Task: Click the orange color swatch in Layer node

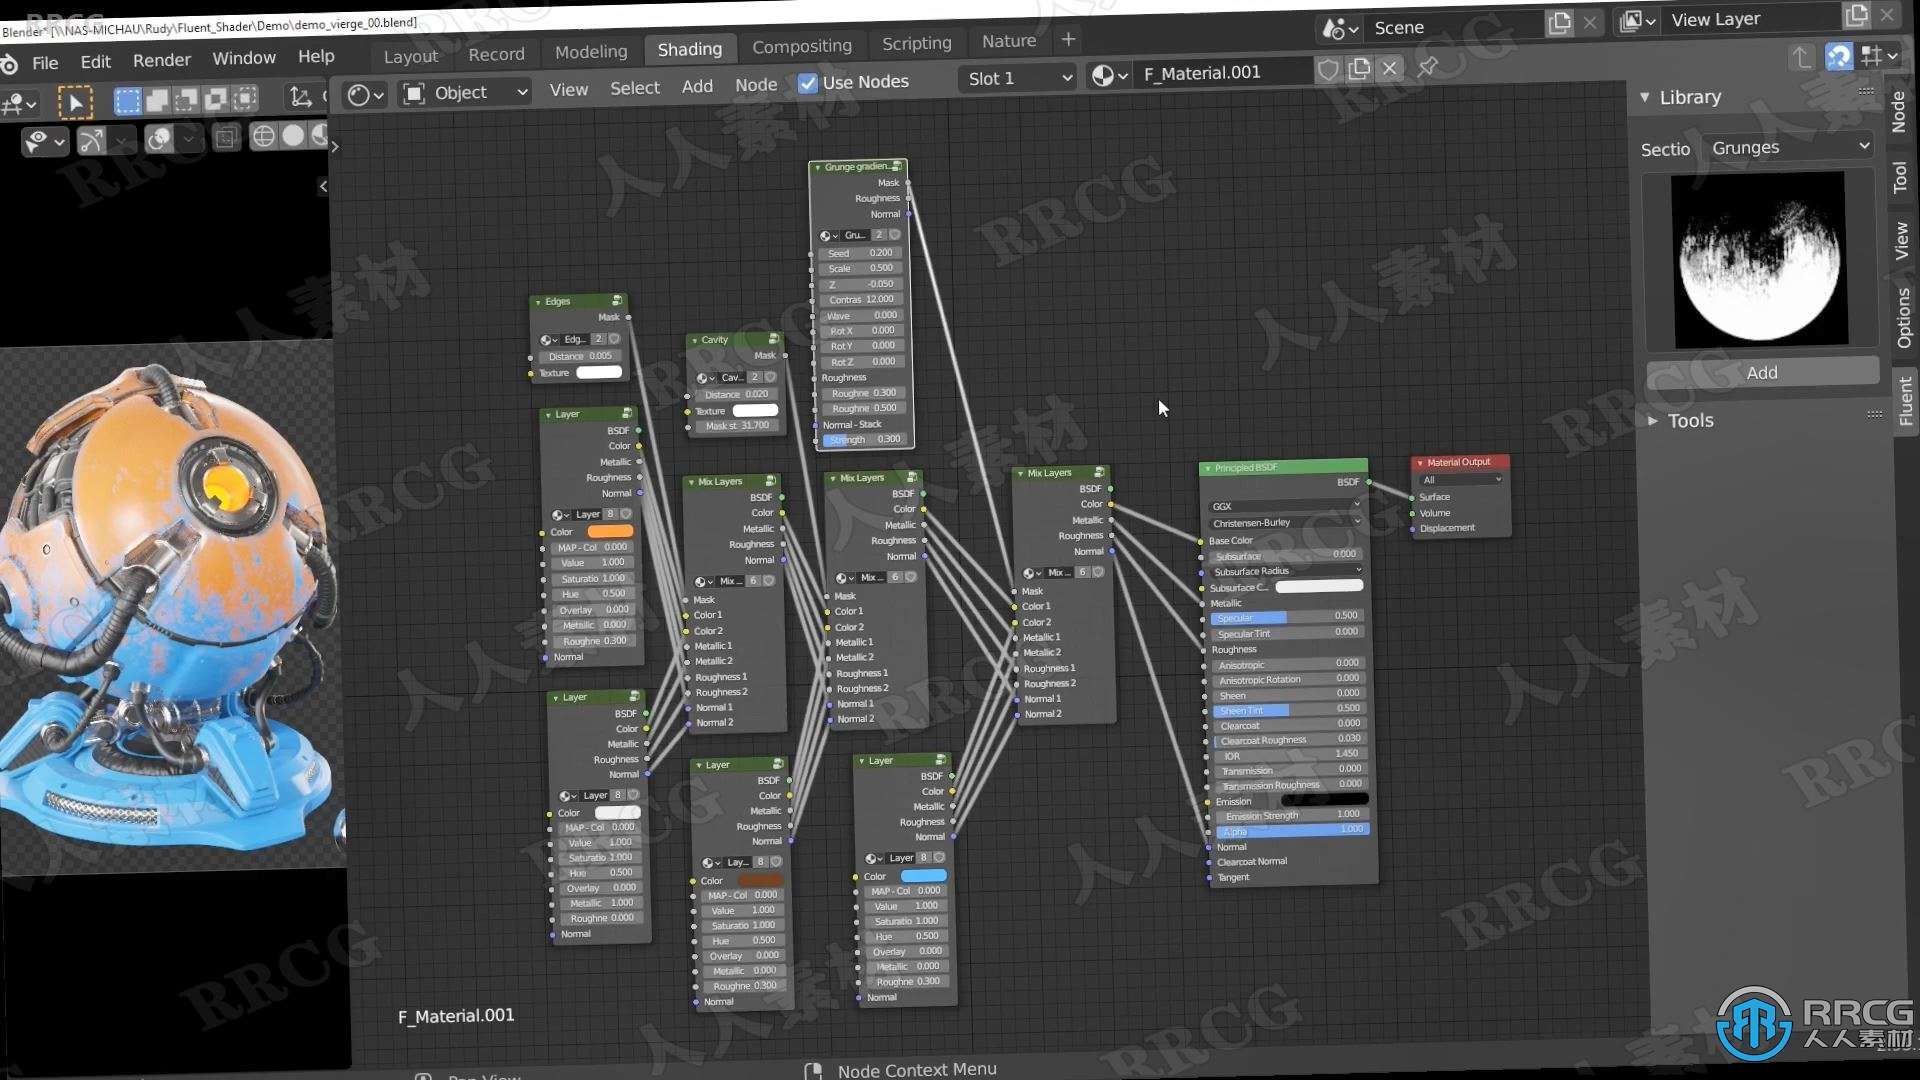Action: coord(612,531)
